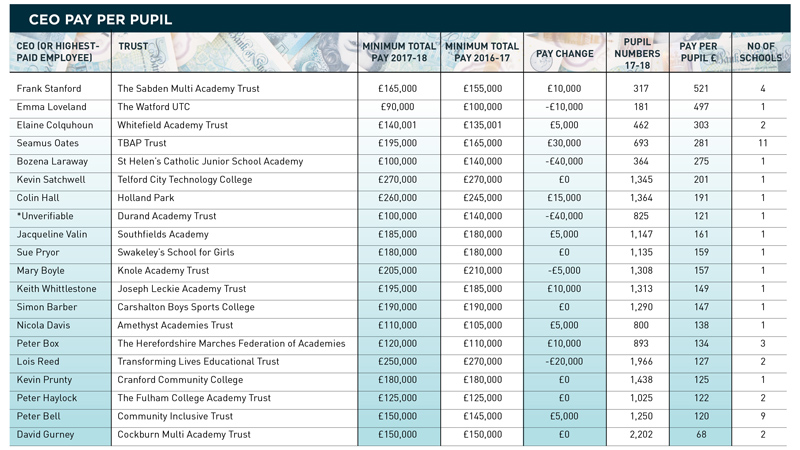Click the £30,000 pay change value
The width and height of the screenshot is (800, 450).
pyautogui.click(x=564, y=143)
